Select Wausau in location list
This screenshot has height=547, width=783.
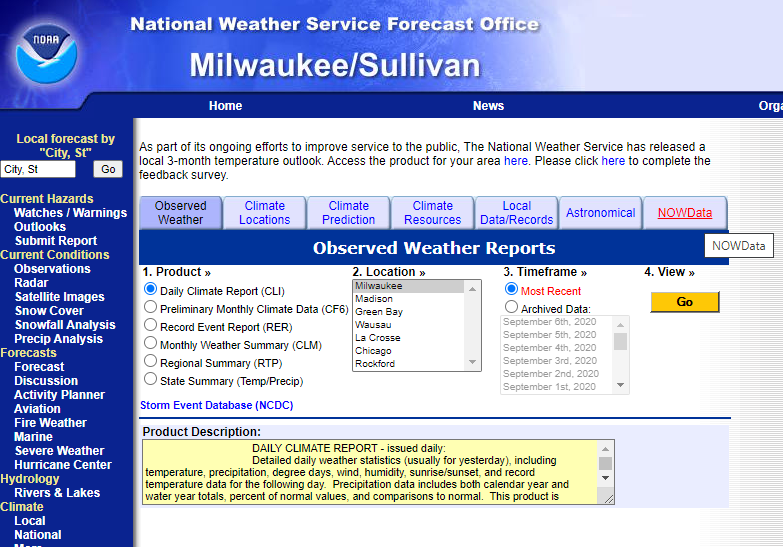(409, 325)
